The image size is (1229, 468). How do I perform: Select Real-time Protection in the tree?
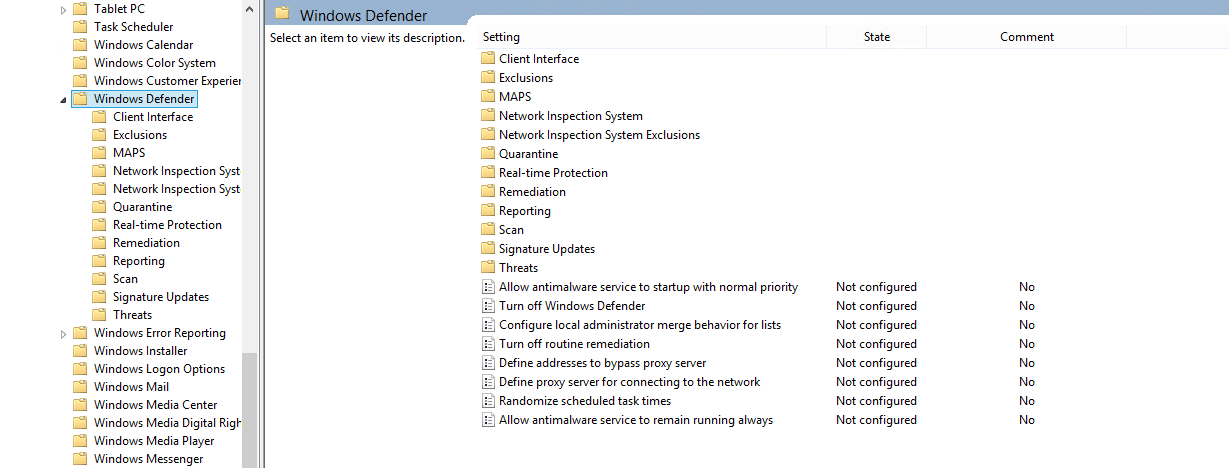point(167,225)
